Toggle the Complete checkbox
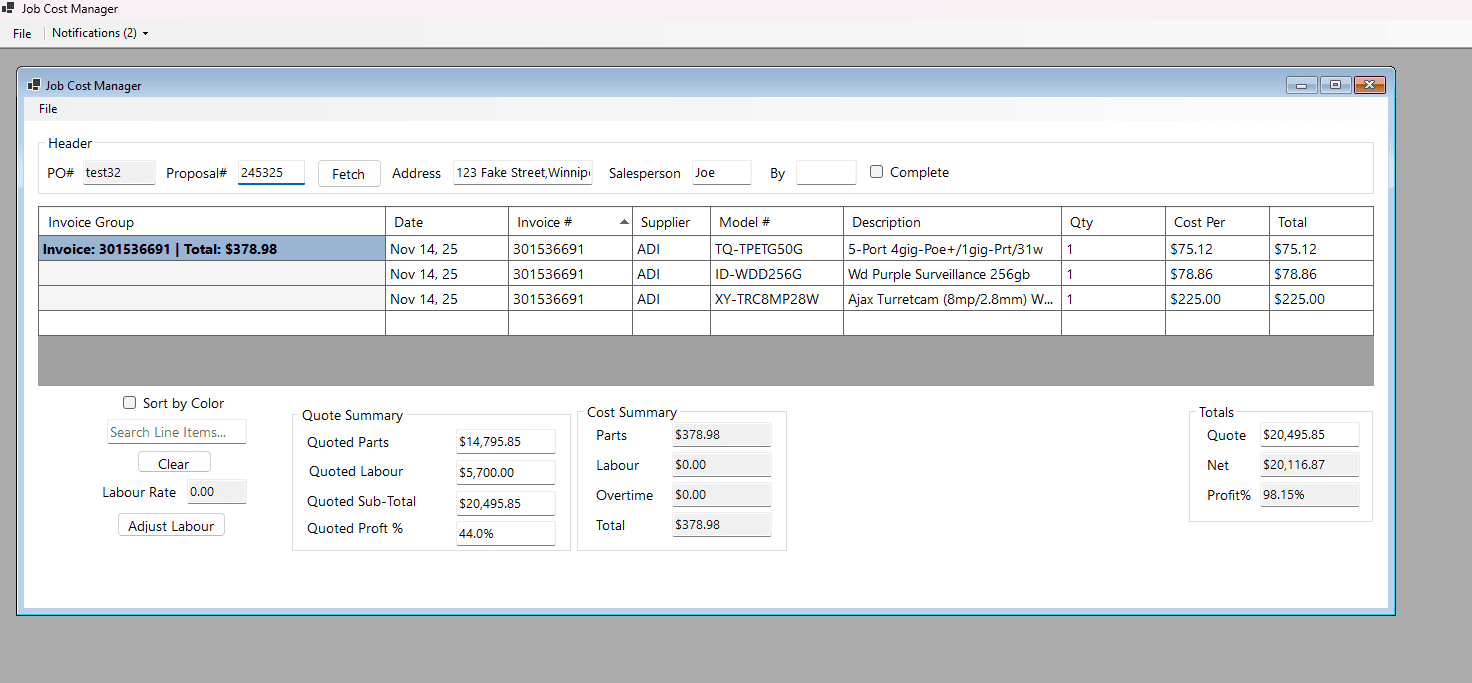Screen dimensions: 1472x683 point(877,172)
